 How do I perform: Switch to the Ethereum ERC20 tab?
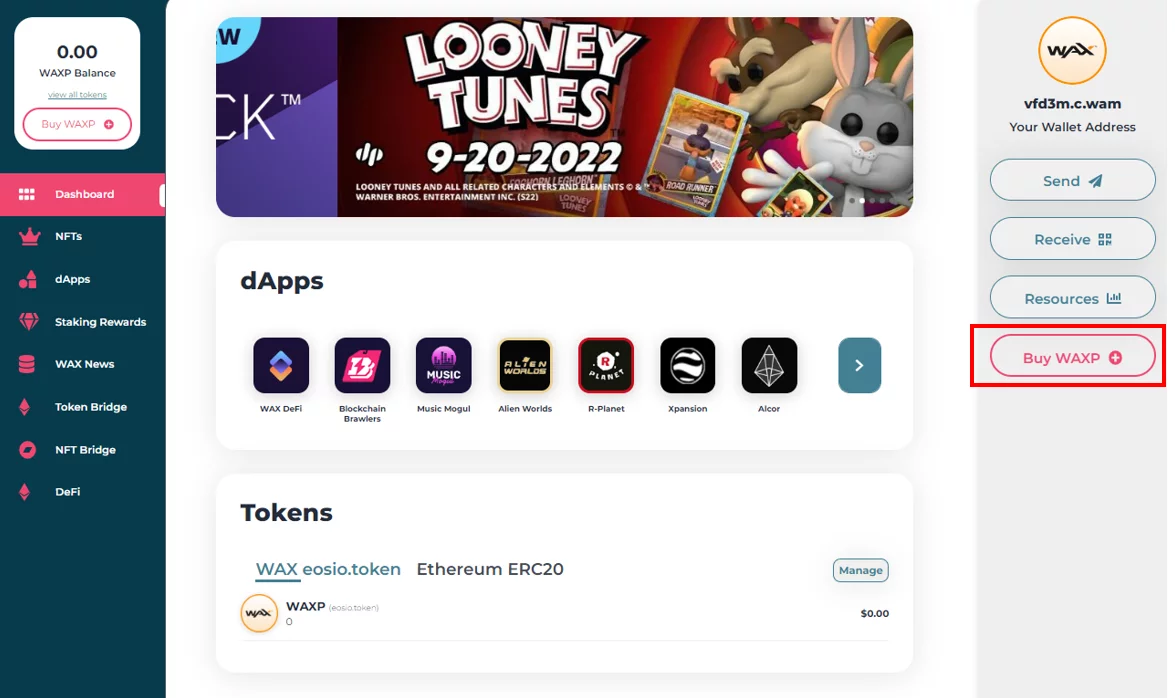490,569
